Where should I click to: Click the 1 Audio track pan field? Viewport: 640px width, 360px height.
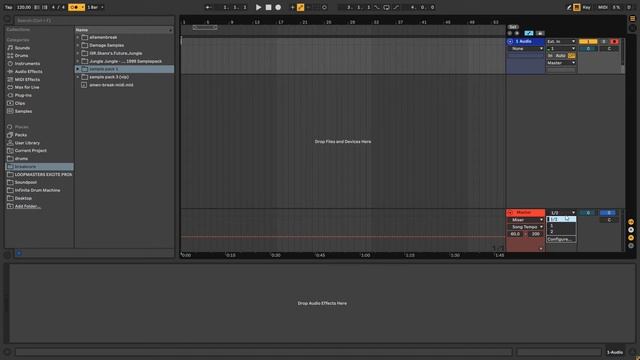[609, 49]
